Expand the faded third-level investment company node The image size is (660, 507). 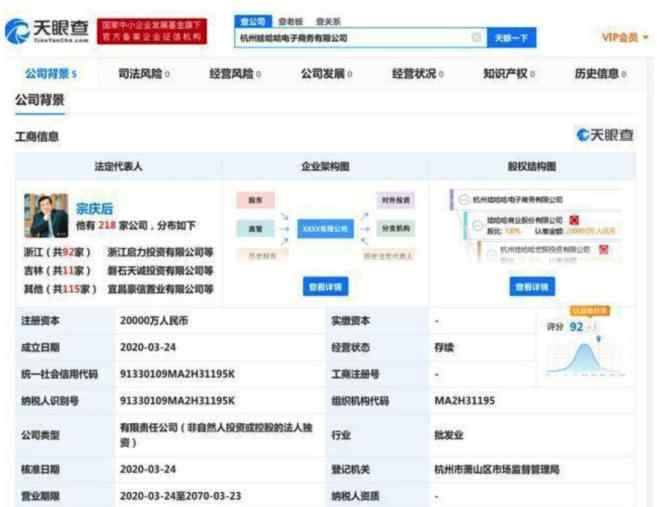491,253
